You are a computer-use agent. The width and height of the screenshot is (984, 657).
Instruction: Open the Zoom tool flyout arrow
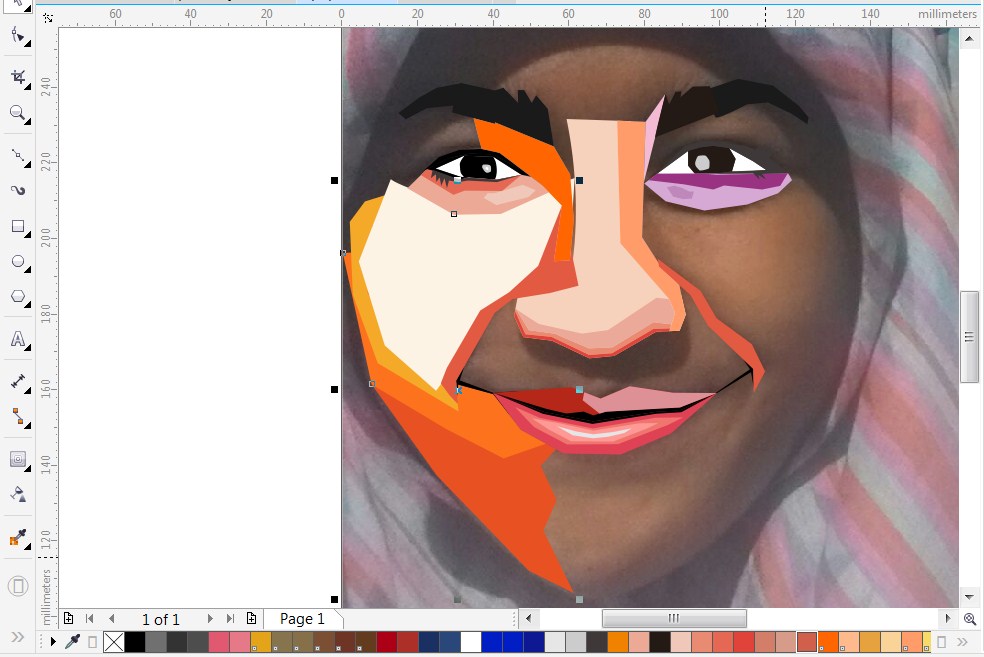(x=26, y=122)
